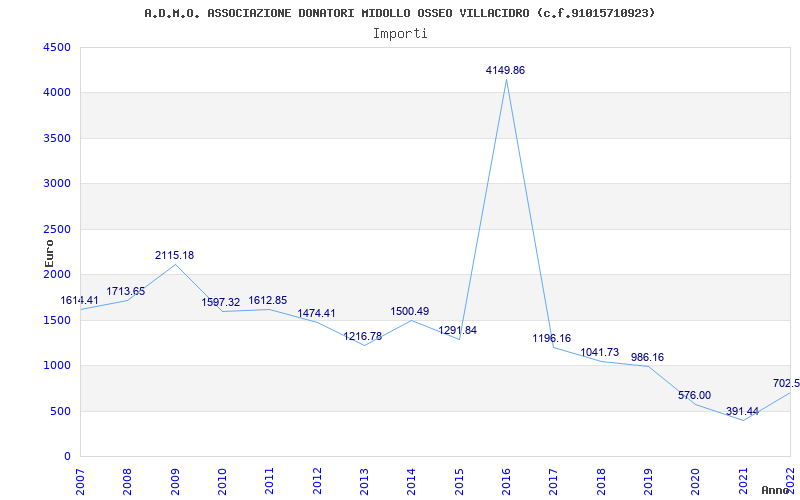Click the Anno x-axis title
This screenshot has width=800, height=500.
click(x=775, y=490)
